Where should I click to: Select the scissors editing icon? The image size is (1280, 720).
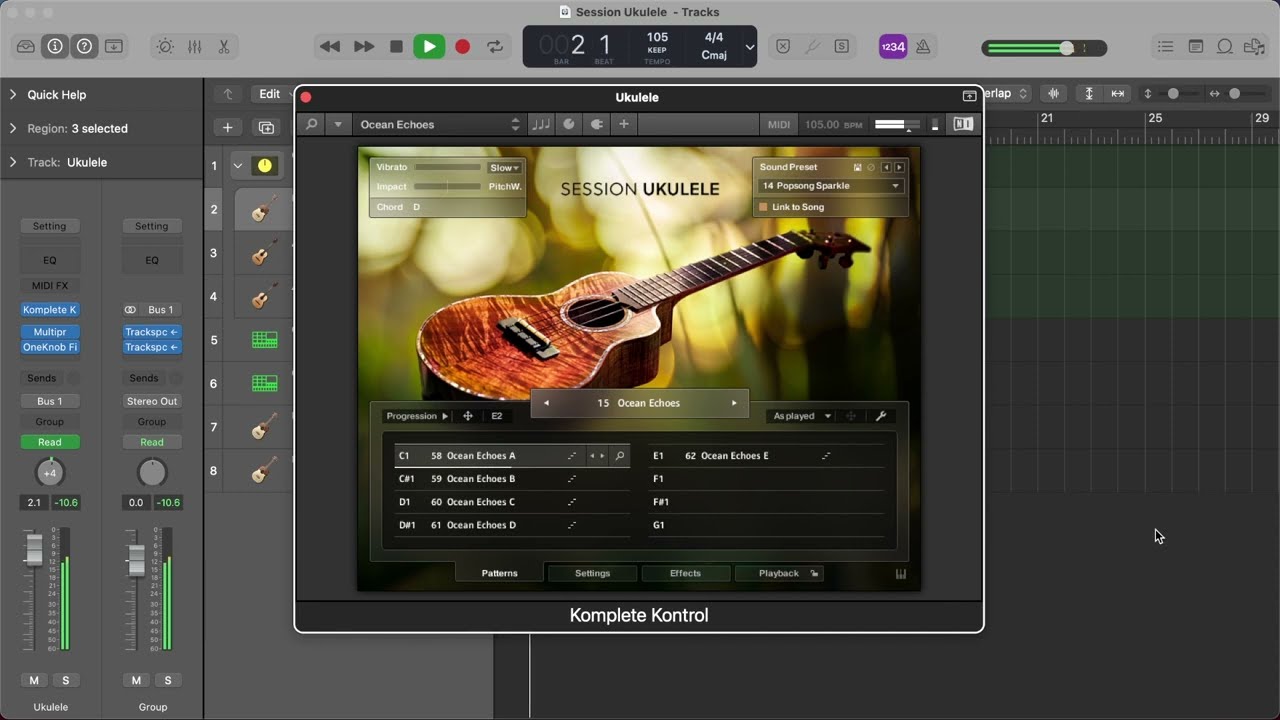coord(224,47)
